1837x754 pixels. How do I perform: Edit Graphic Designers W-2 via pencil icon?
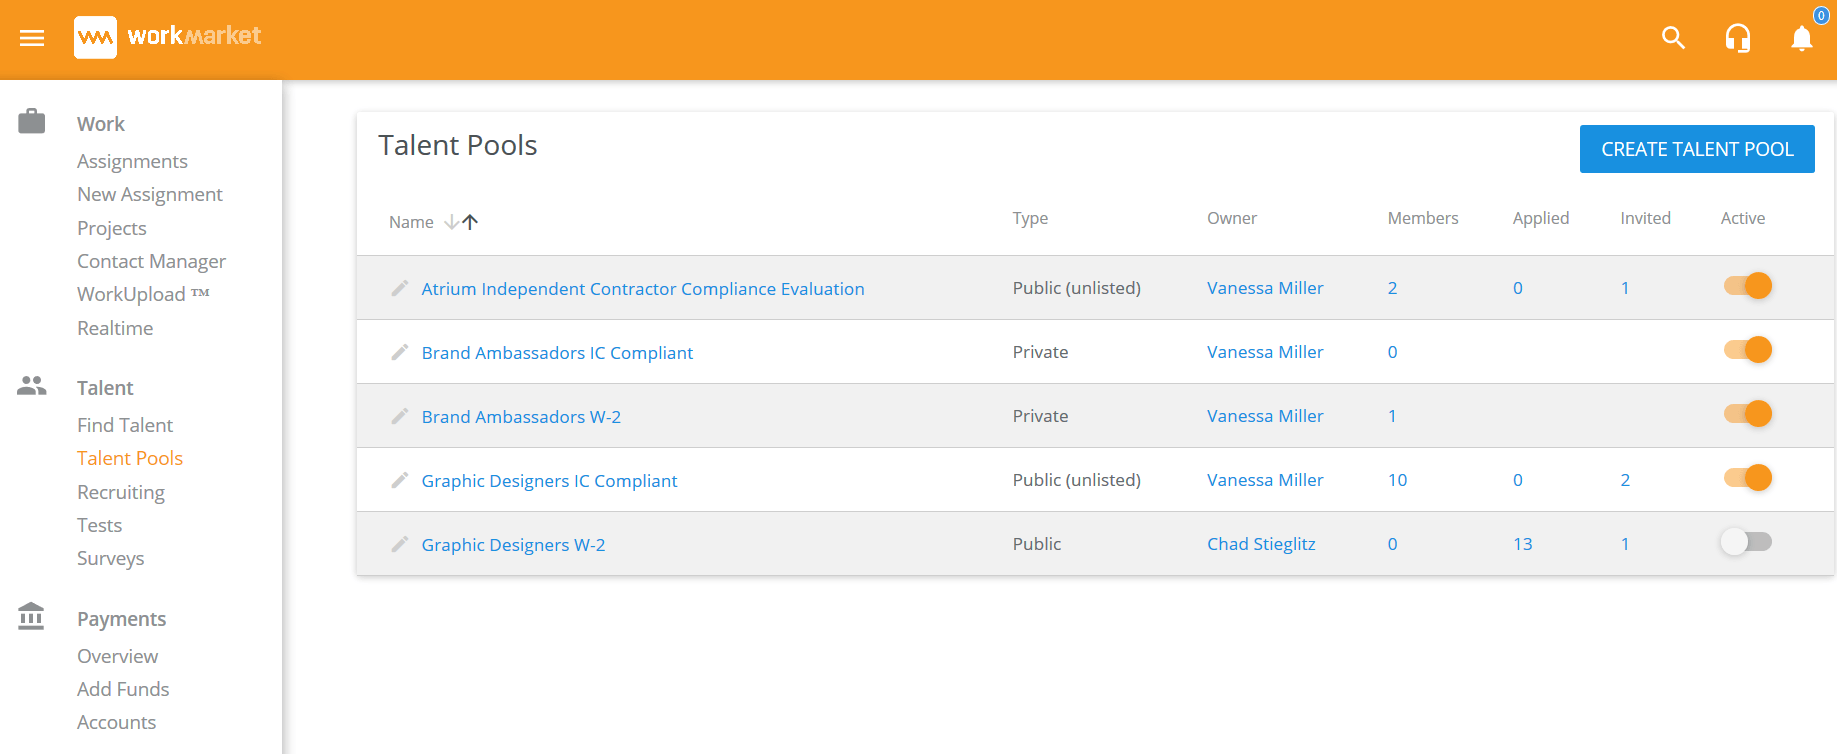[400, 544]
